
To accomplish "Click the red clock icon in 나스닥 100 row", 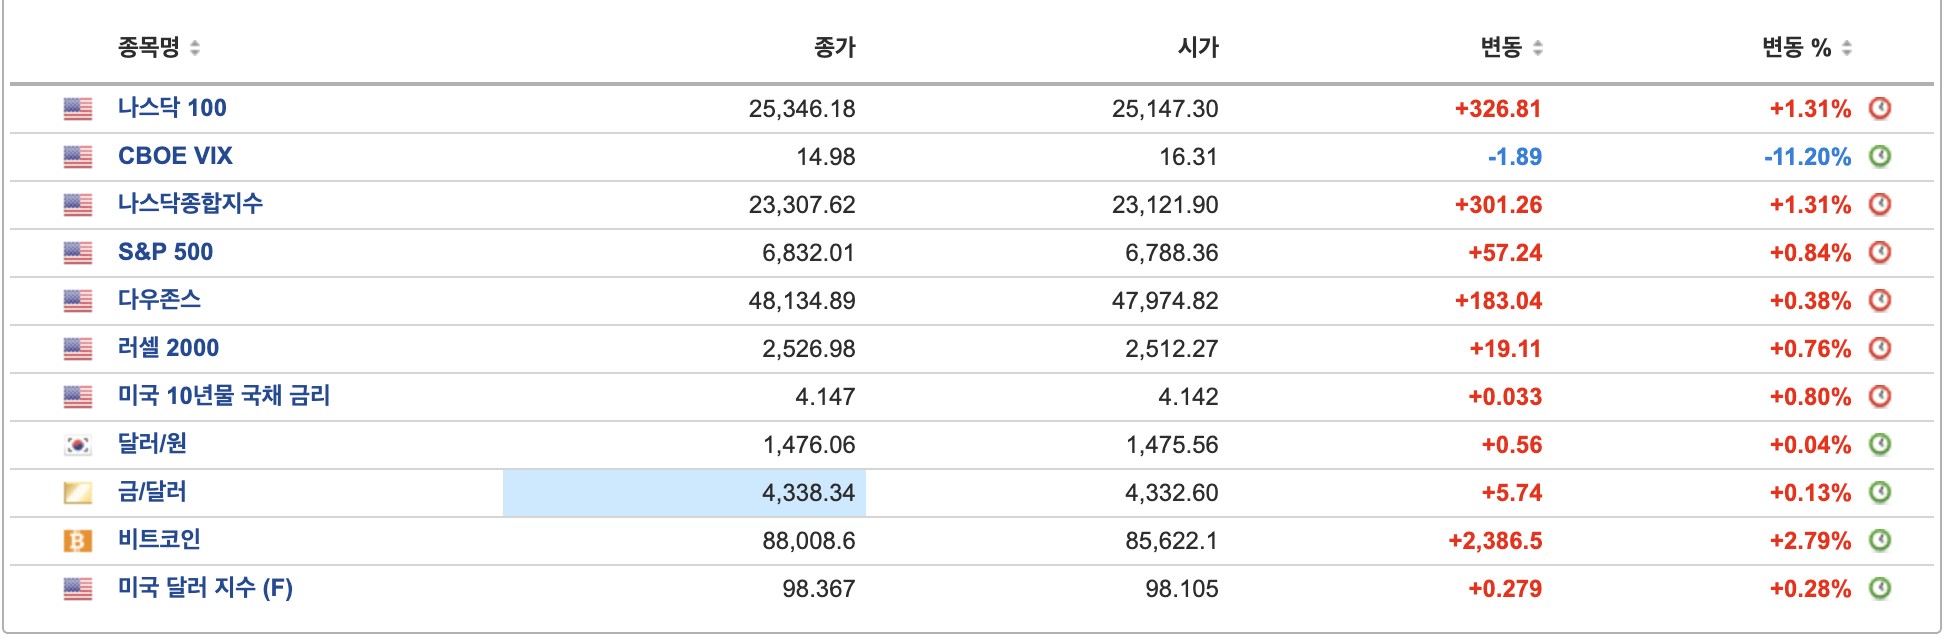I will coord(1880,108).
